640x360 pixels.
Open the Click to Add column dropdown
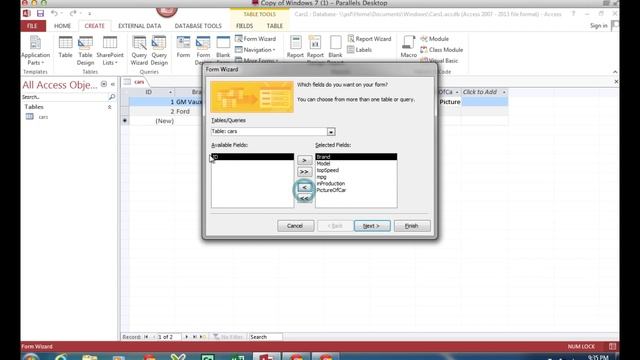click(x=504, y=92)
